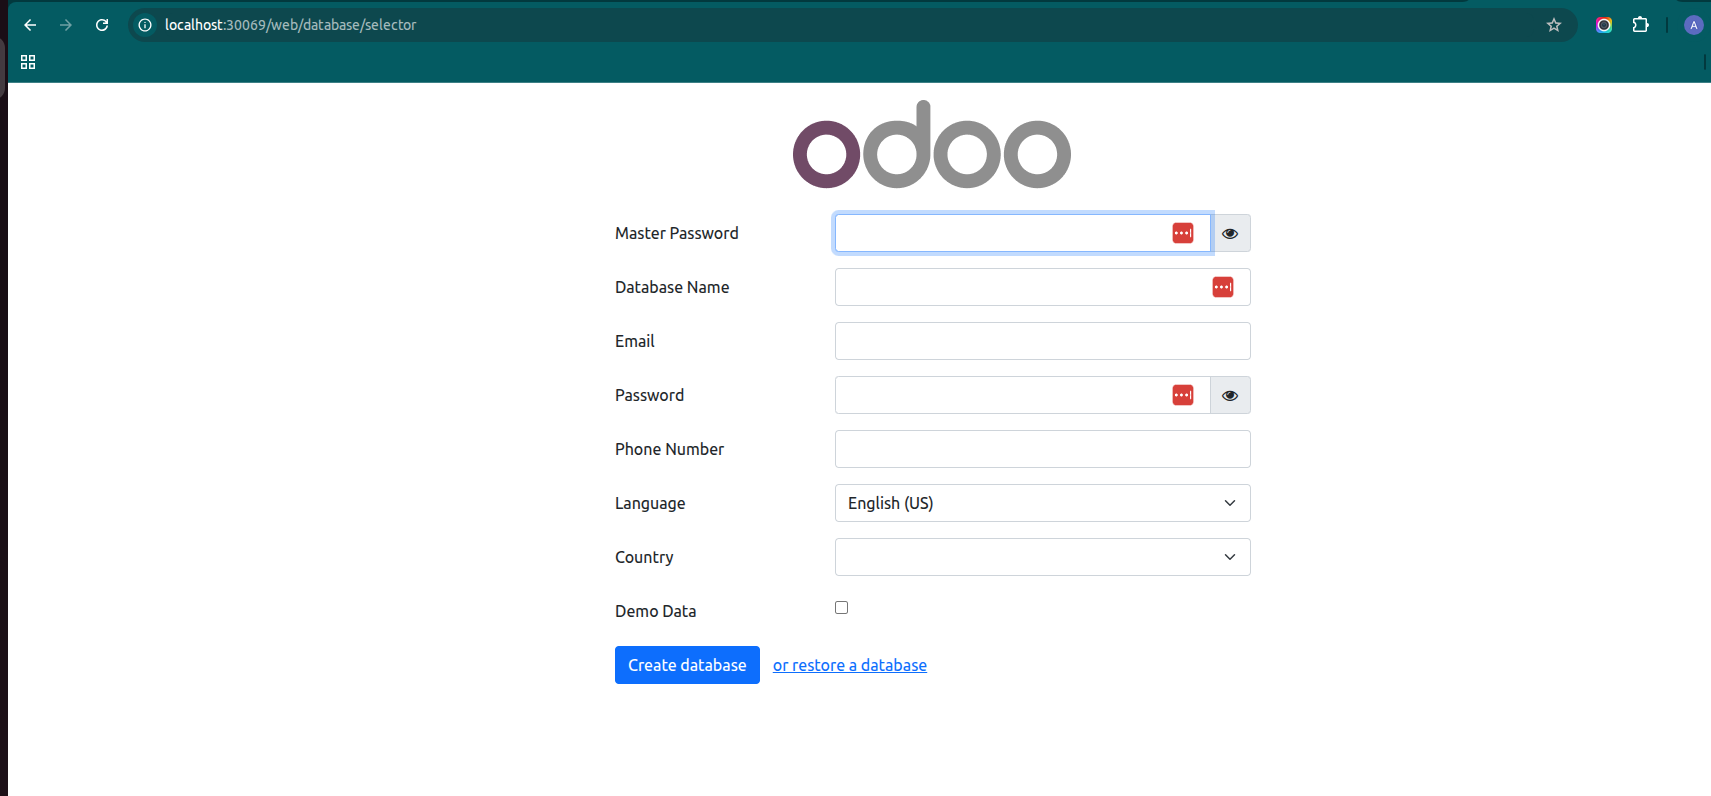This screenshot has width=1711, height=796.
Task: Open the Extensions puzzle icon
Action: [x=1641, y=25]
